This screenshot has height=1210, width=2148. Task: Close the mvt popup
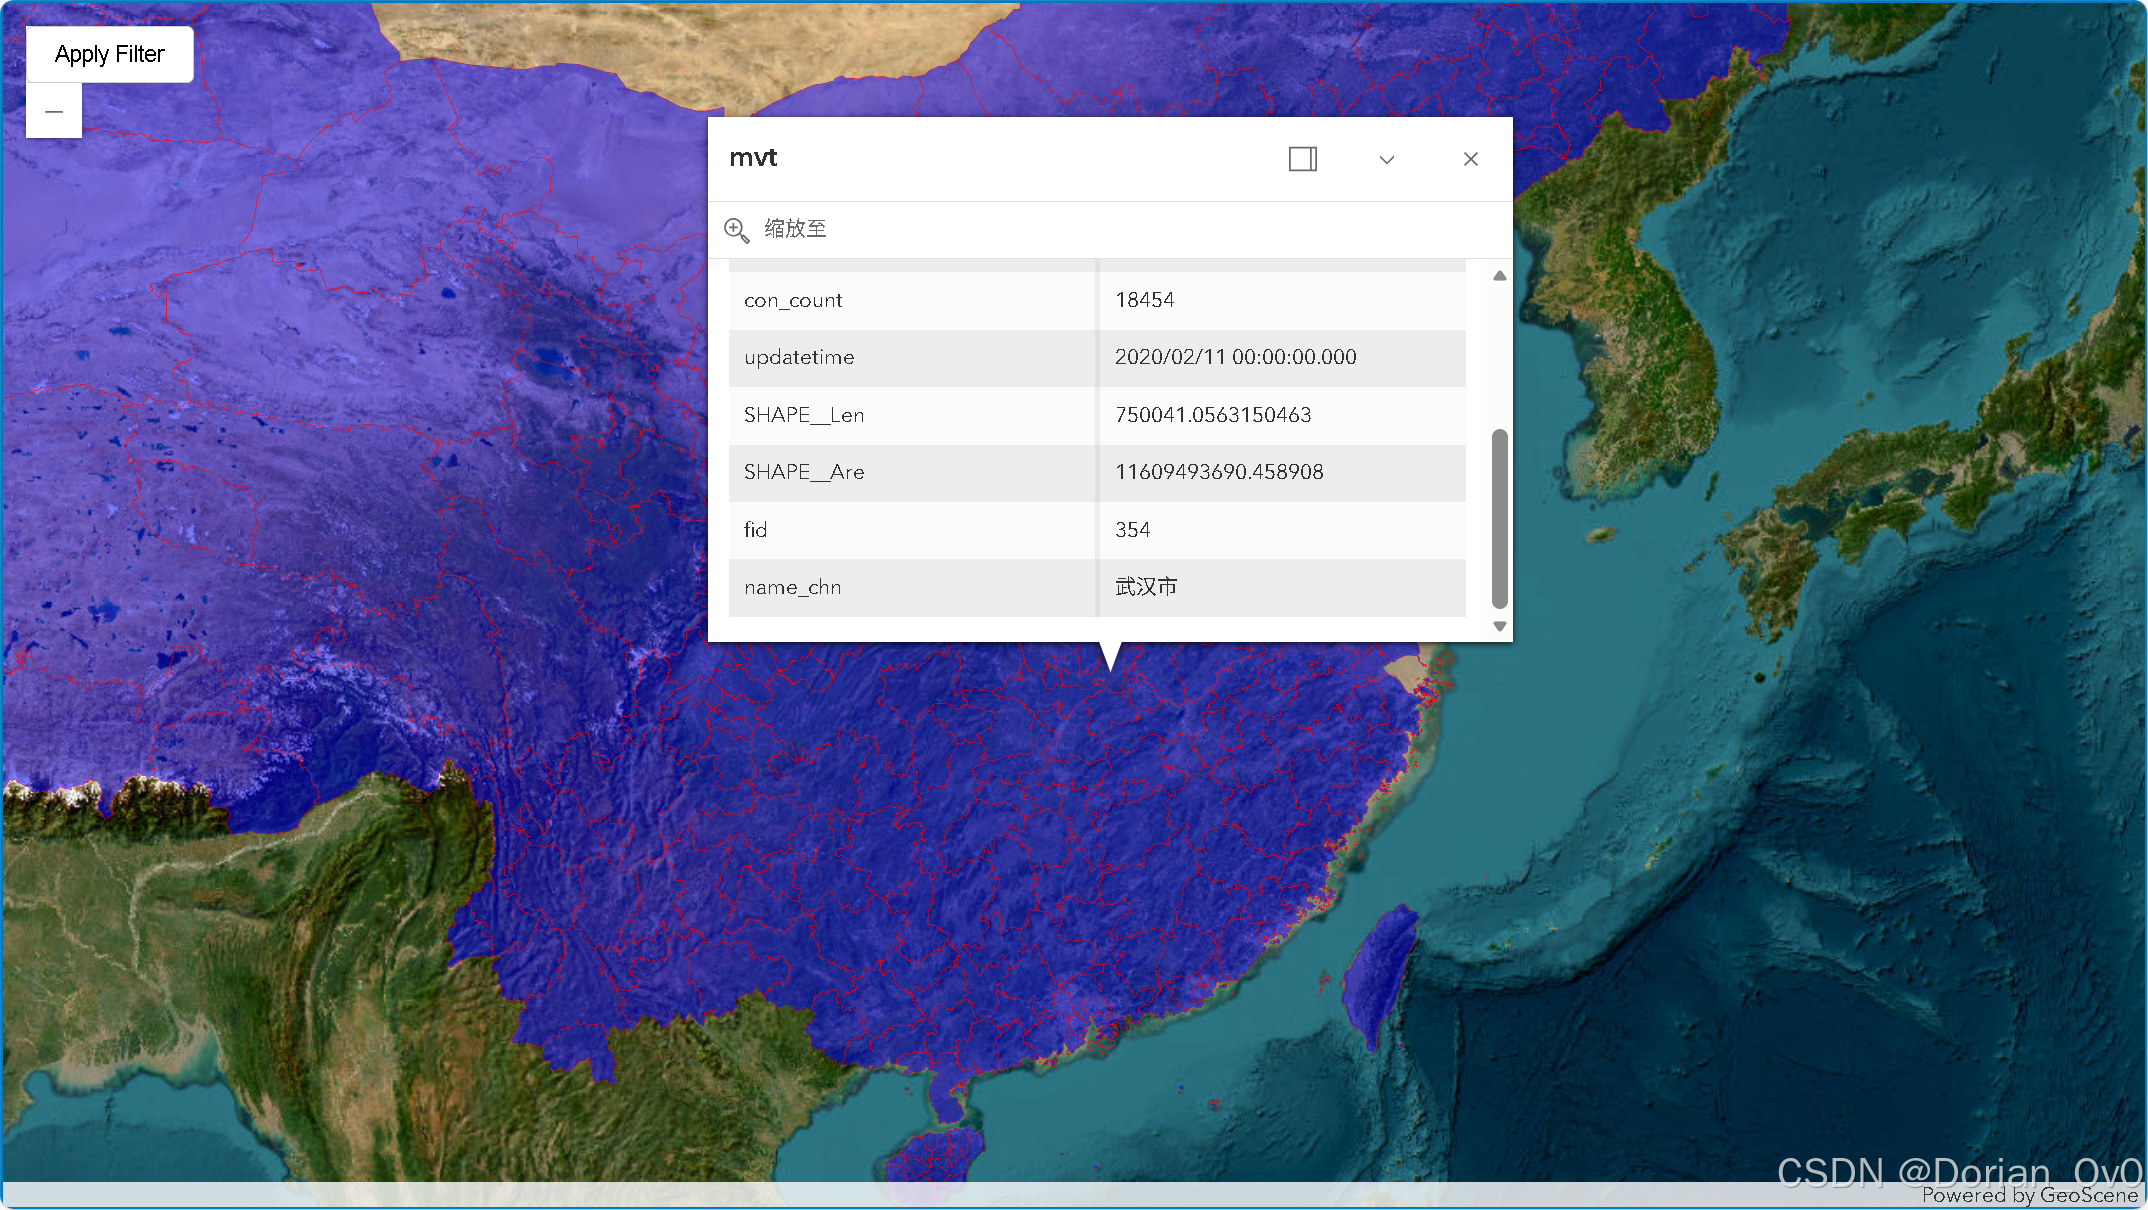tap(1470, 159)
